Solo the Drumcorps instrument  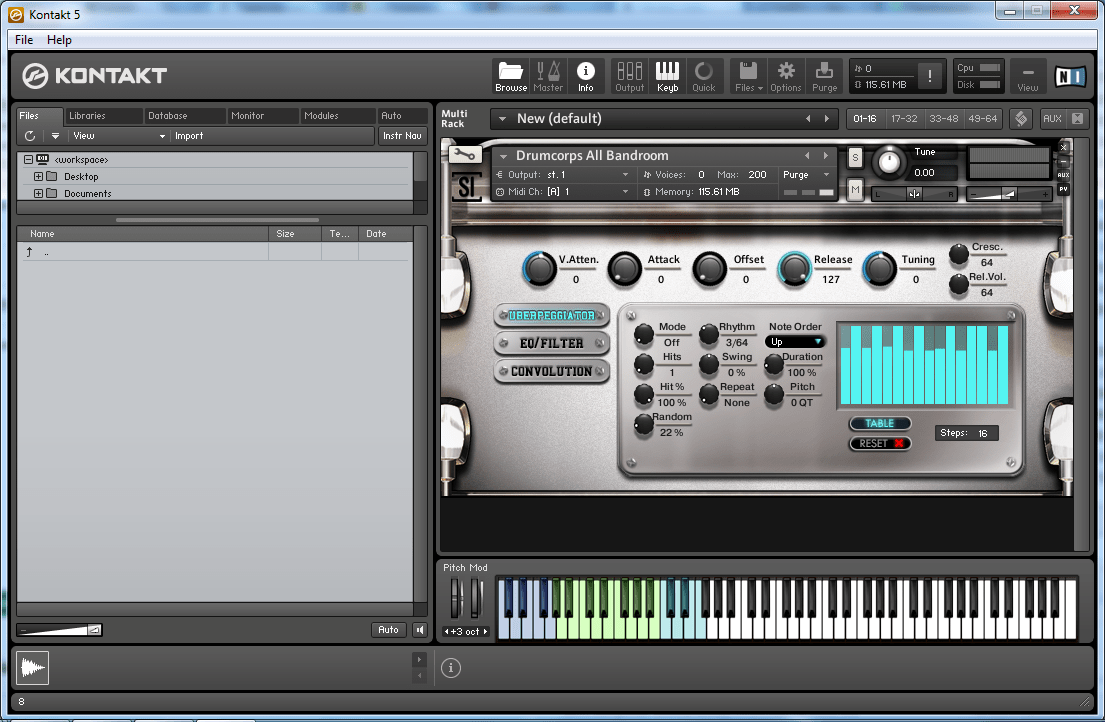click(x=855, y=157)
